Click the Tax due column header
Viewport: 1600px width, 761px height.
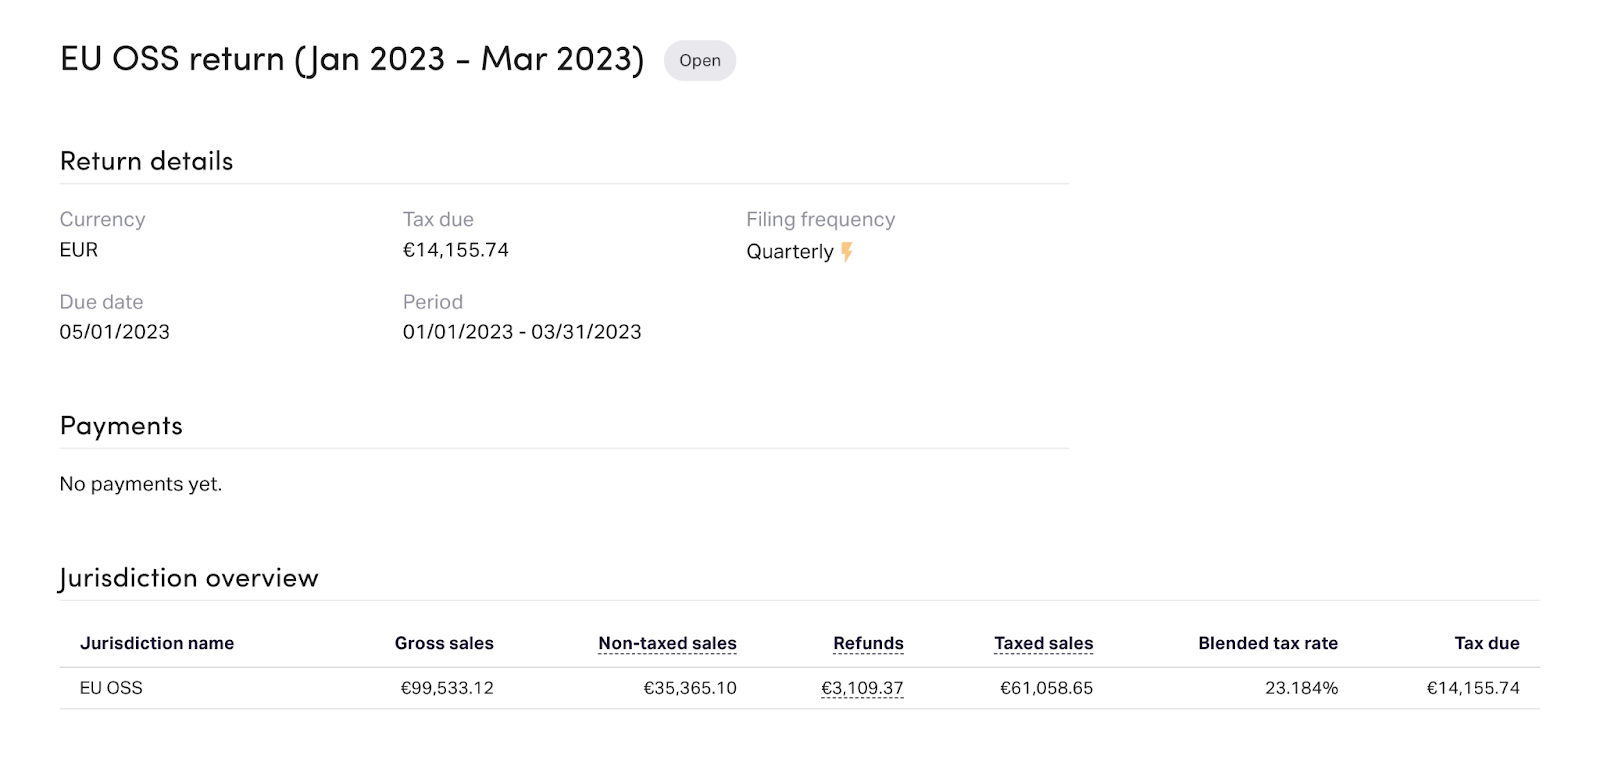[x=1487, y=644]
